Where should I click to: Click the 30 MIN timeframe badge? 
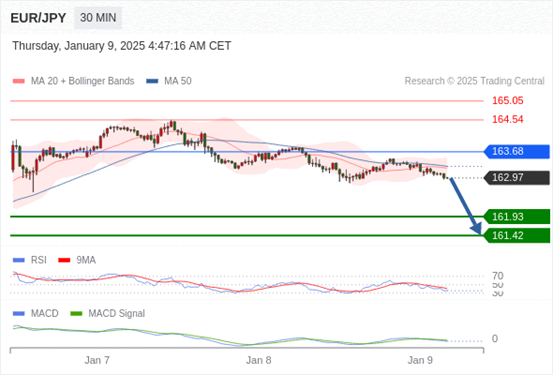[x=98, y=18]
